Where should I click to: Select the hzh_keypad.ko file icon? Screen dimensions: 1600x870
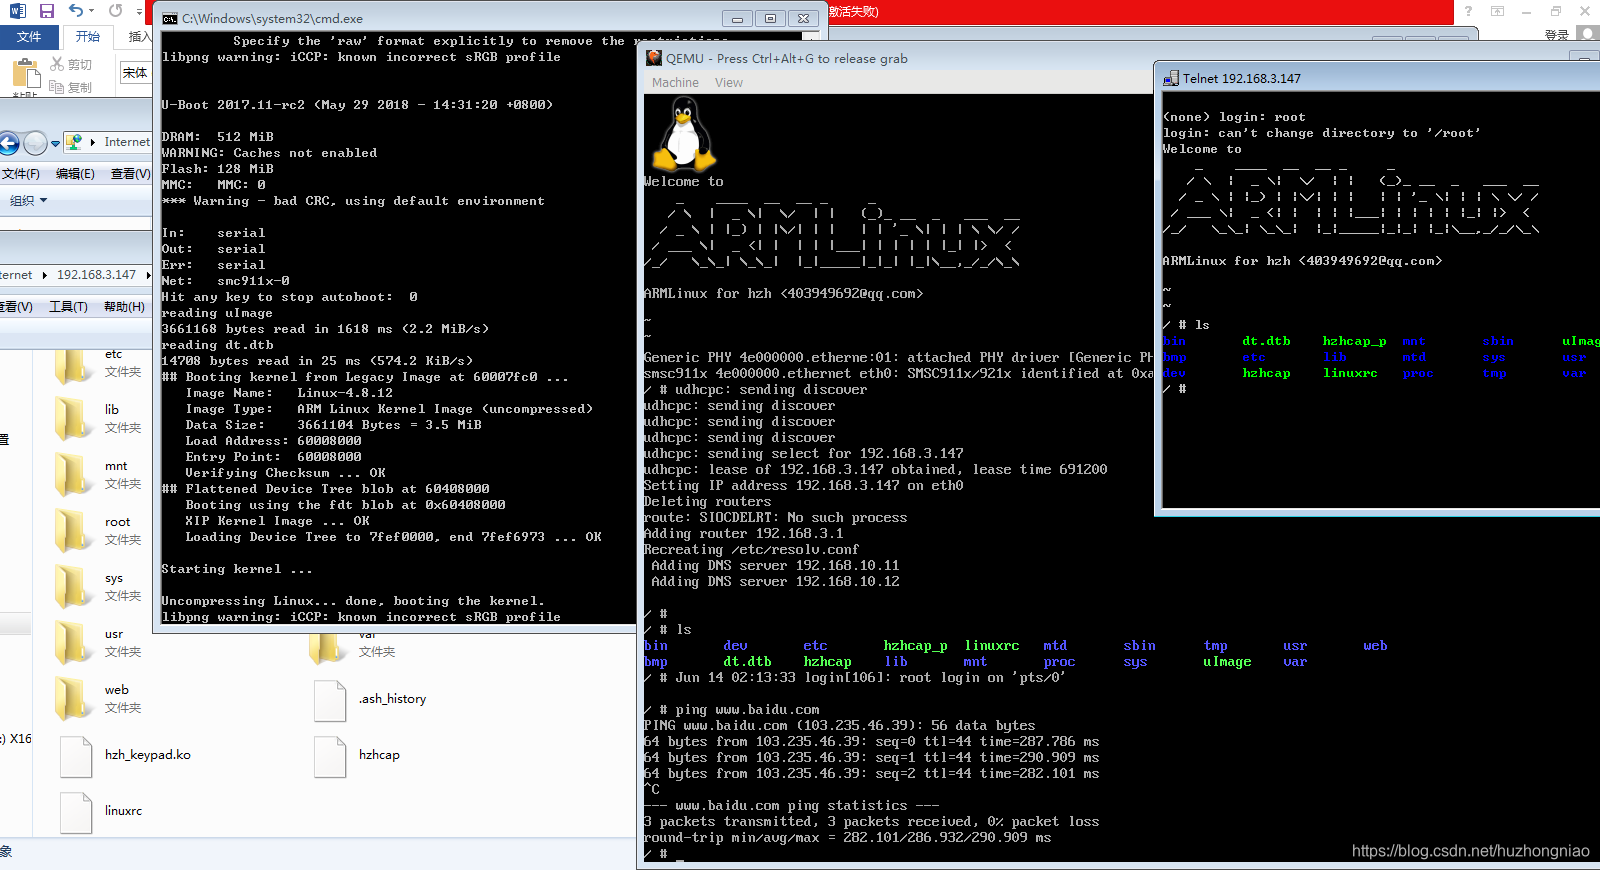(x=76, y=756)
